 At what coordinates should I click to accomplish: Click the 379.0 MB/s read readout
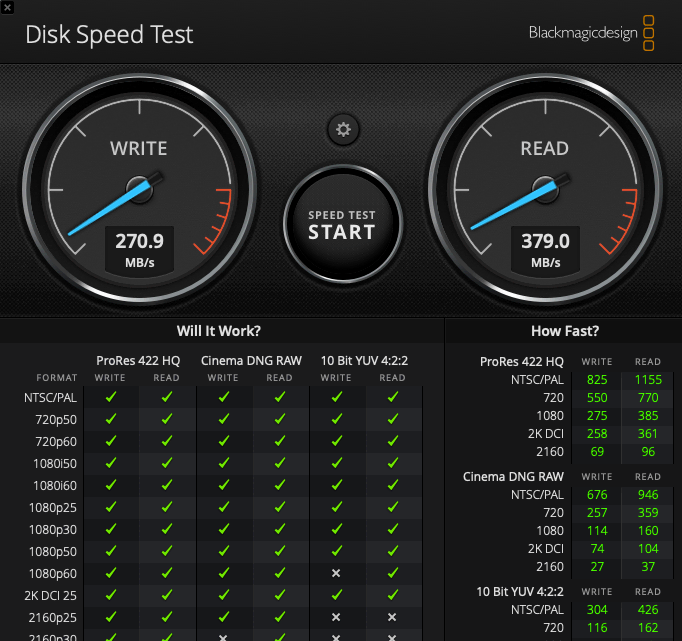(x=545, y=248)
